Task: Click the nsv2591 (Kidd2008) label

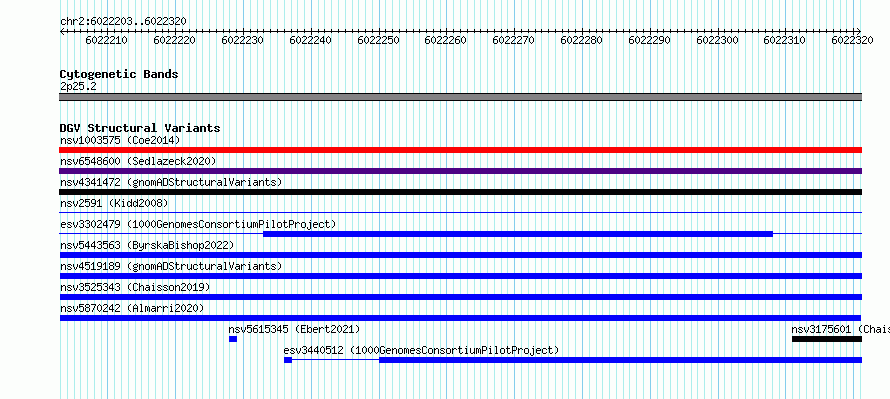Action: 114,203
